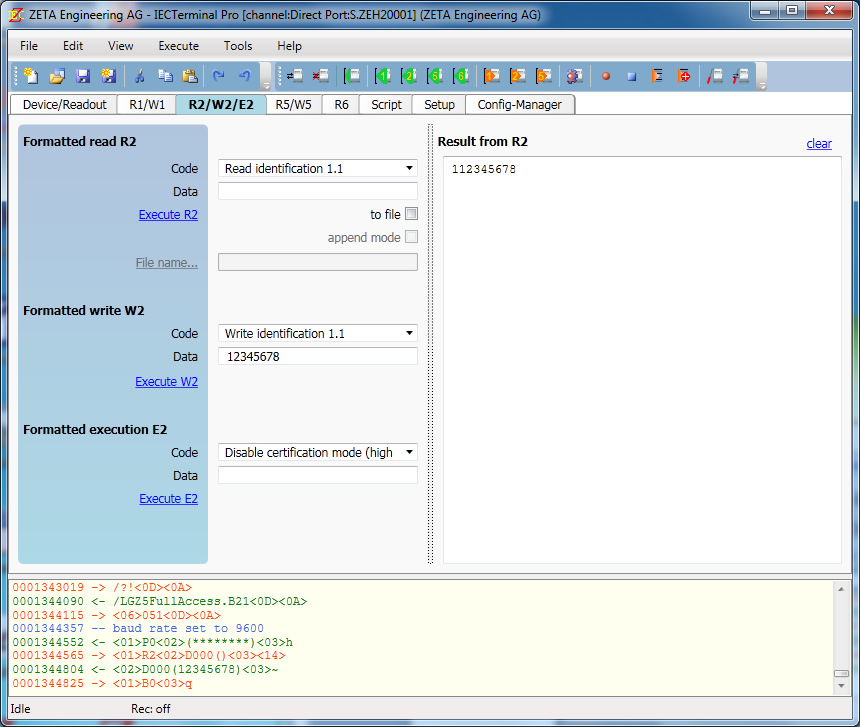Viewport: 860px width, 727px height.
Task: Click the W2 Data field containing 12345678
Action: click(318, 356)
